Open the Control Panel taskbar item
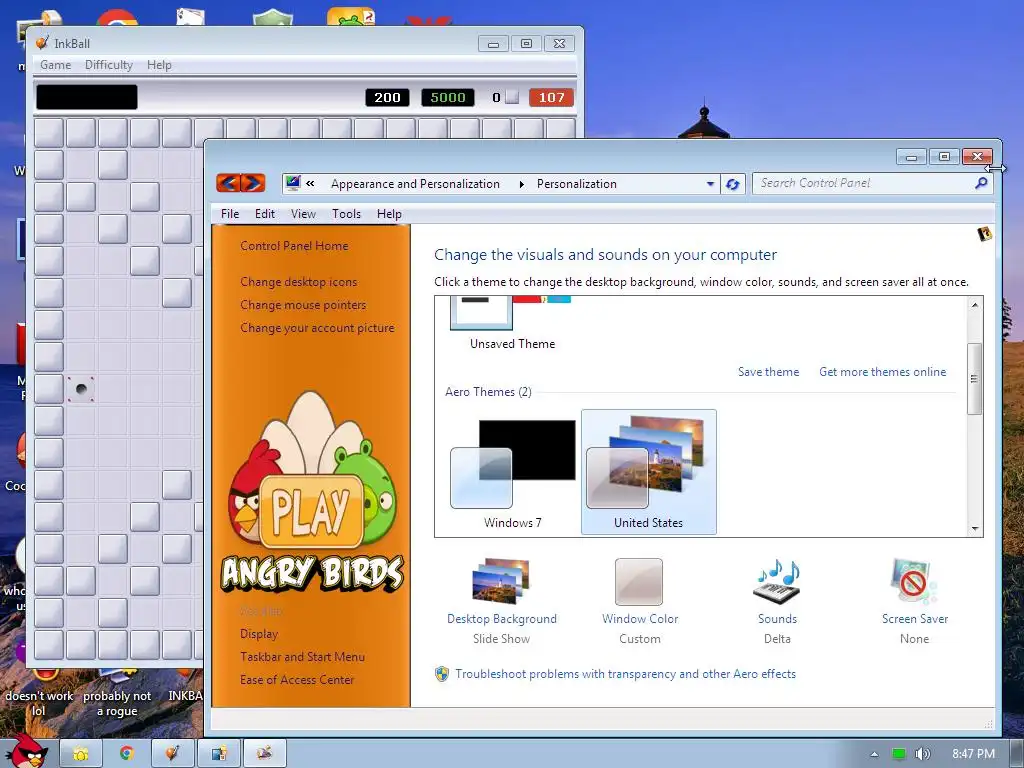This screenshot has width=1024, height=768. point(219,754)
